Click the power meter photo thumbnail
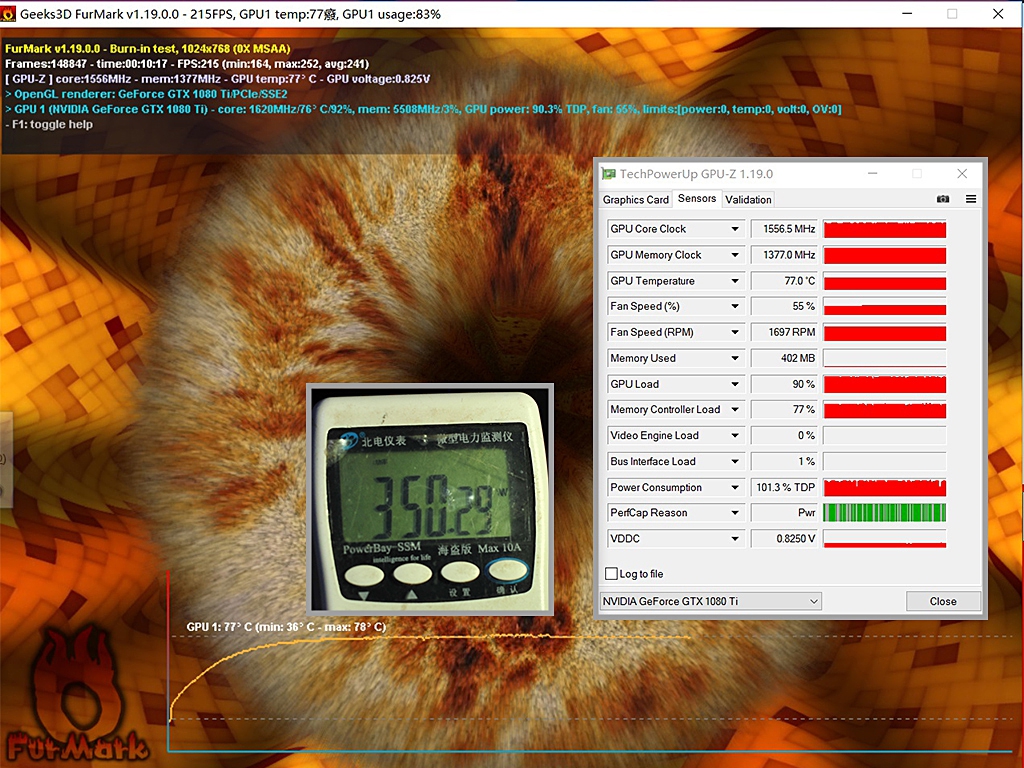The image size is (1024, 768). pos(430,500)
